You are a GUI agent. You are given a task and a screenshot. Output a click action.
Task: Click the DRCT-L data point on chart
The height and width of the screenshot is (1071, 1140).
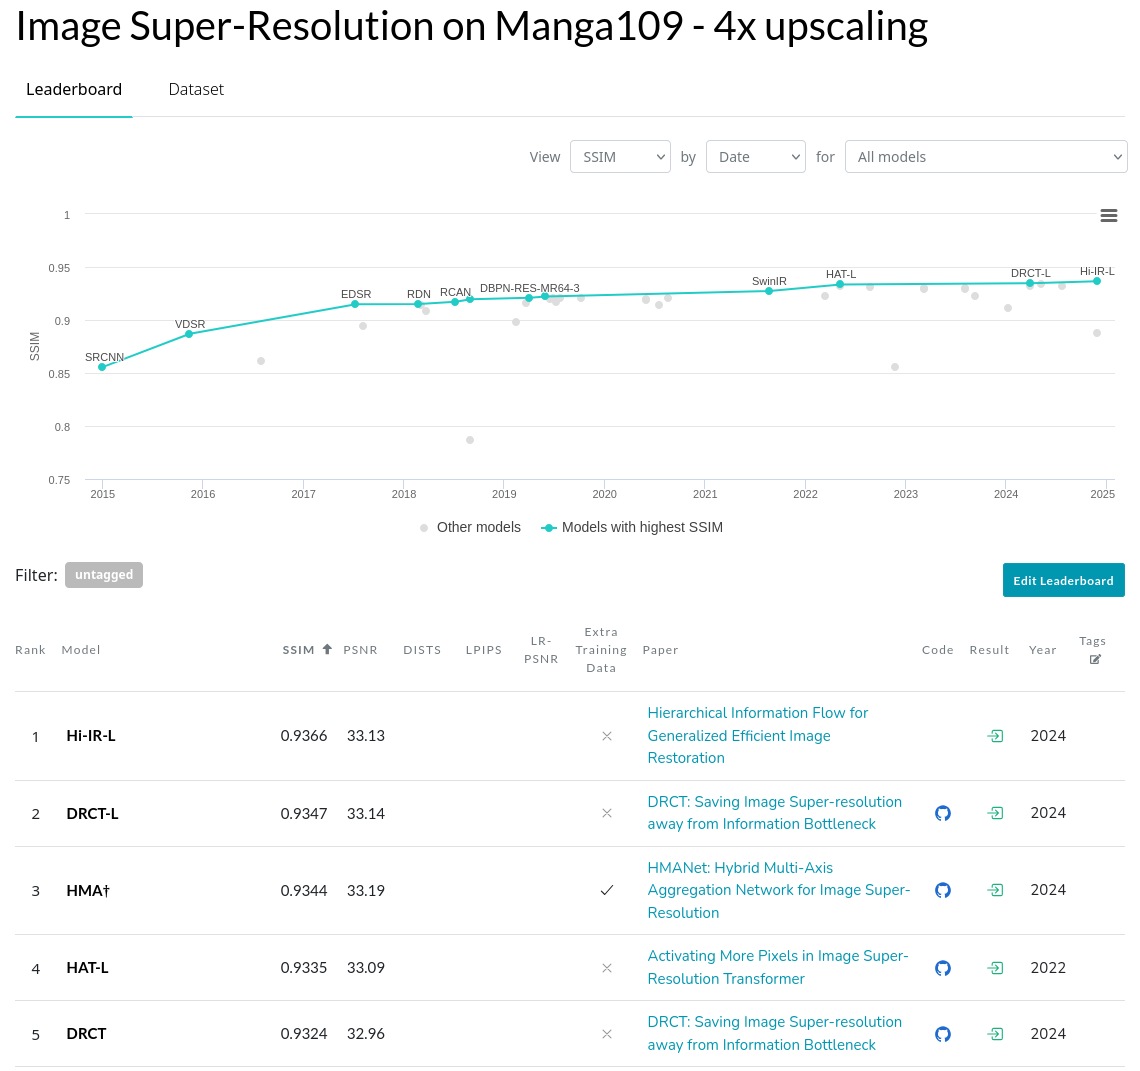1030,283
